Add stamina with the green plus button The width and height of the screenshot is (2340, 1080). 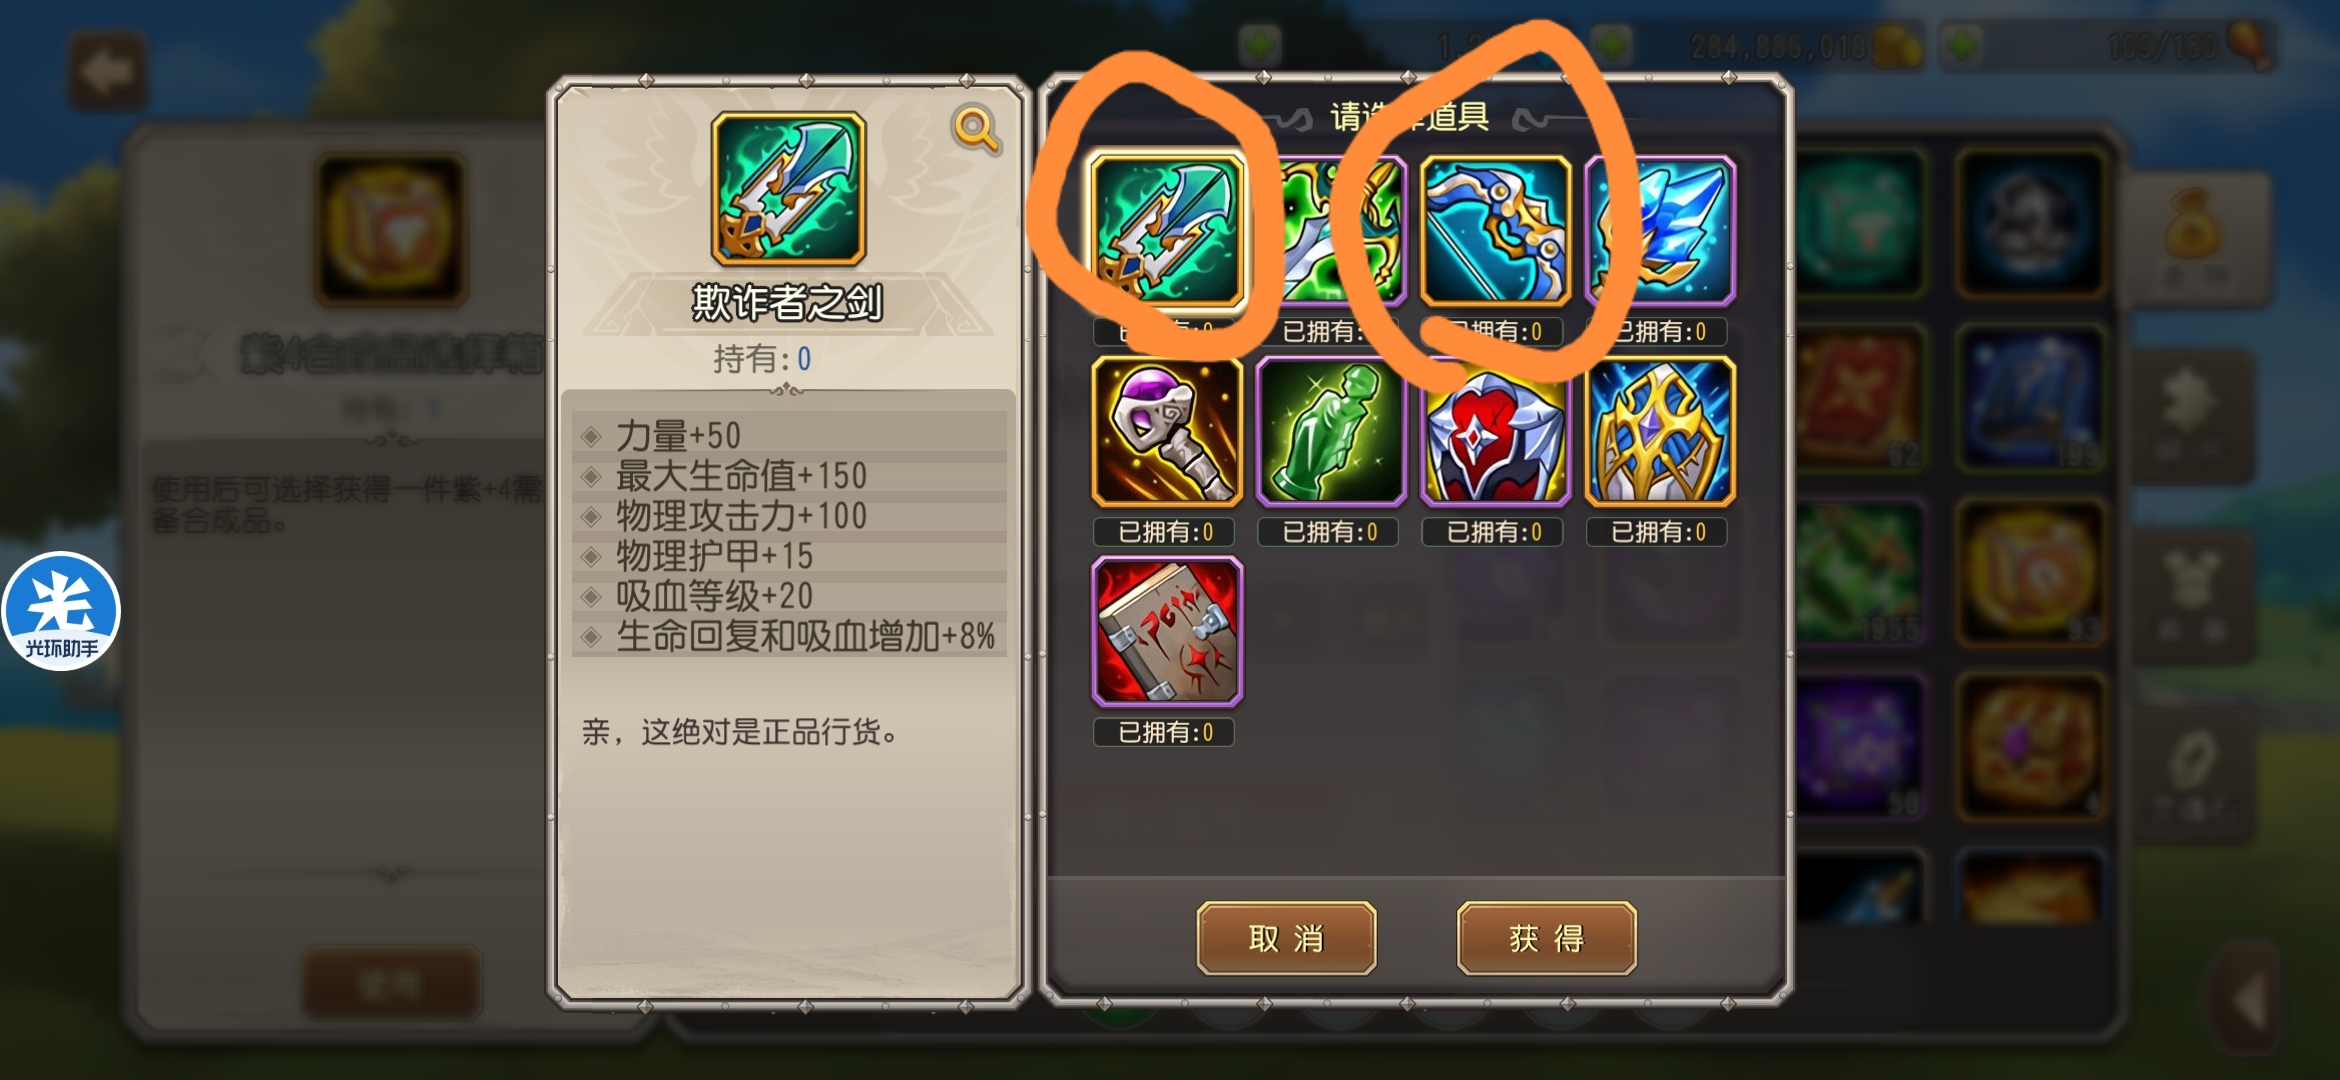pos(1962,45)
